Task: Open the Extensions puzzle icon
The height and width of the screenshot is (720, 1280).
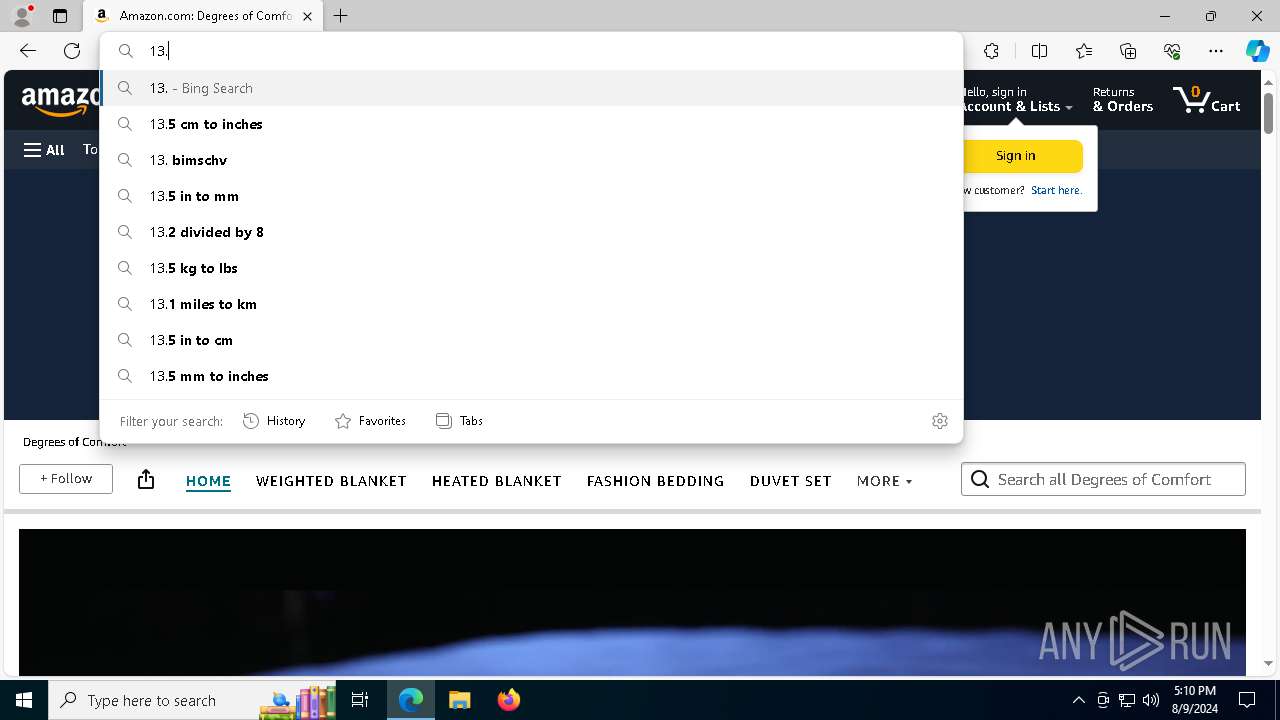Action: tap(991, 51)
